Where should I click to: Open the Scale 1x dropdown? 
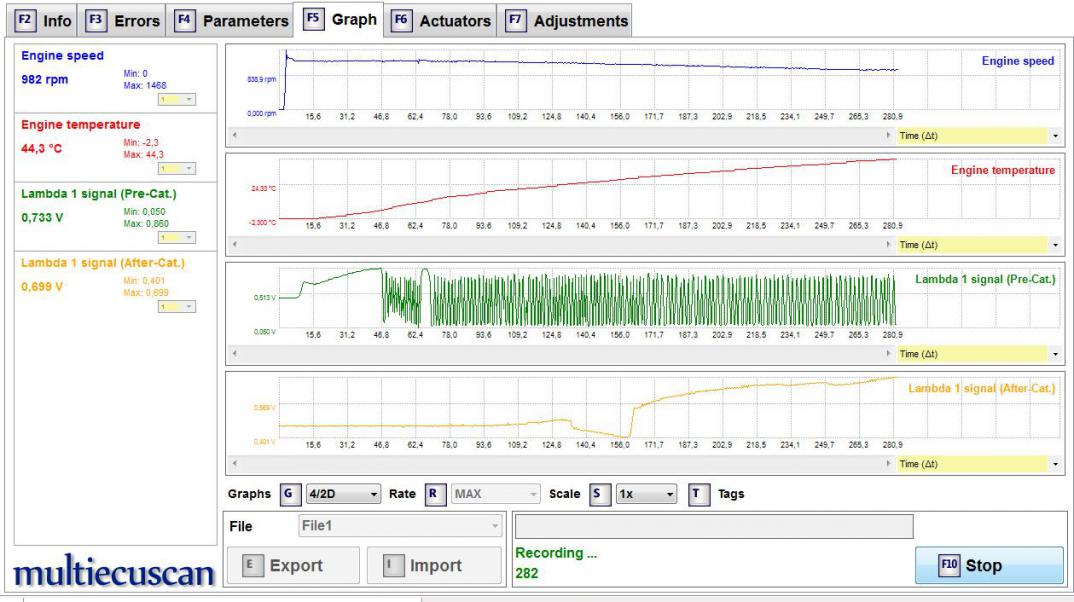pos(646,494)
